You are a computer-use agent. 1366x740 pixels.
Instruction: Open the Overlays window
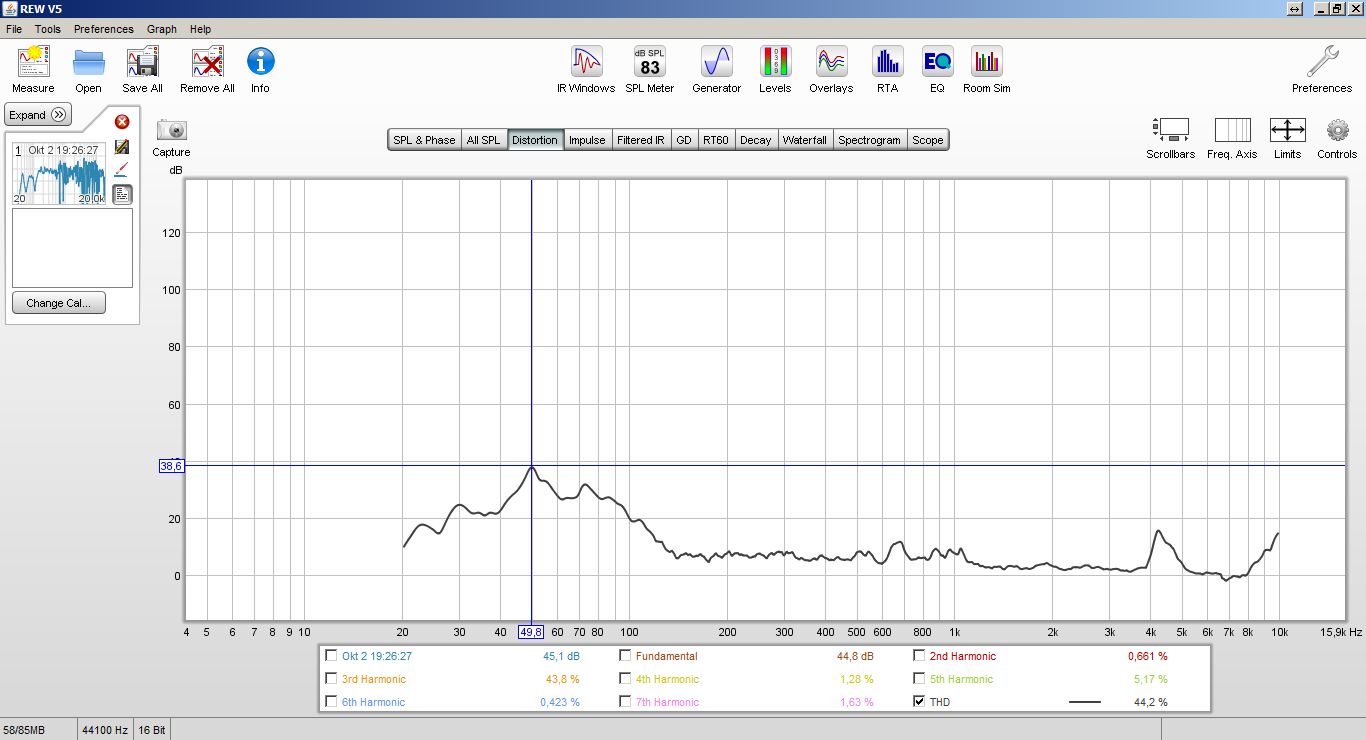[x=831, y=62]
